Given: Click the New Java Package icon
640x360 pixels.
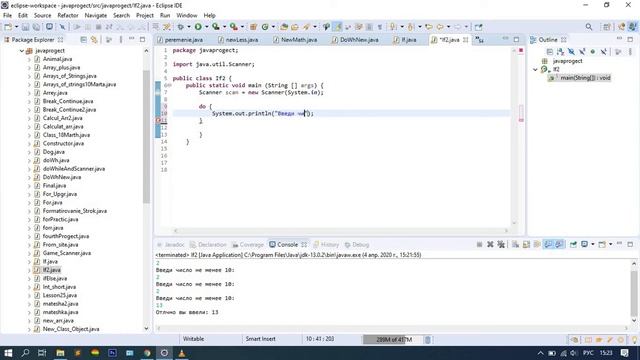Looking at the screenshot, I should 253,27.
